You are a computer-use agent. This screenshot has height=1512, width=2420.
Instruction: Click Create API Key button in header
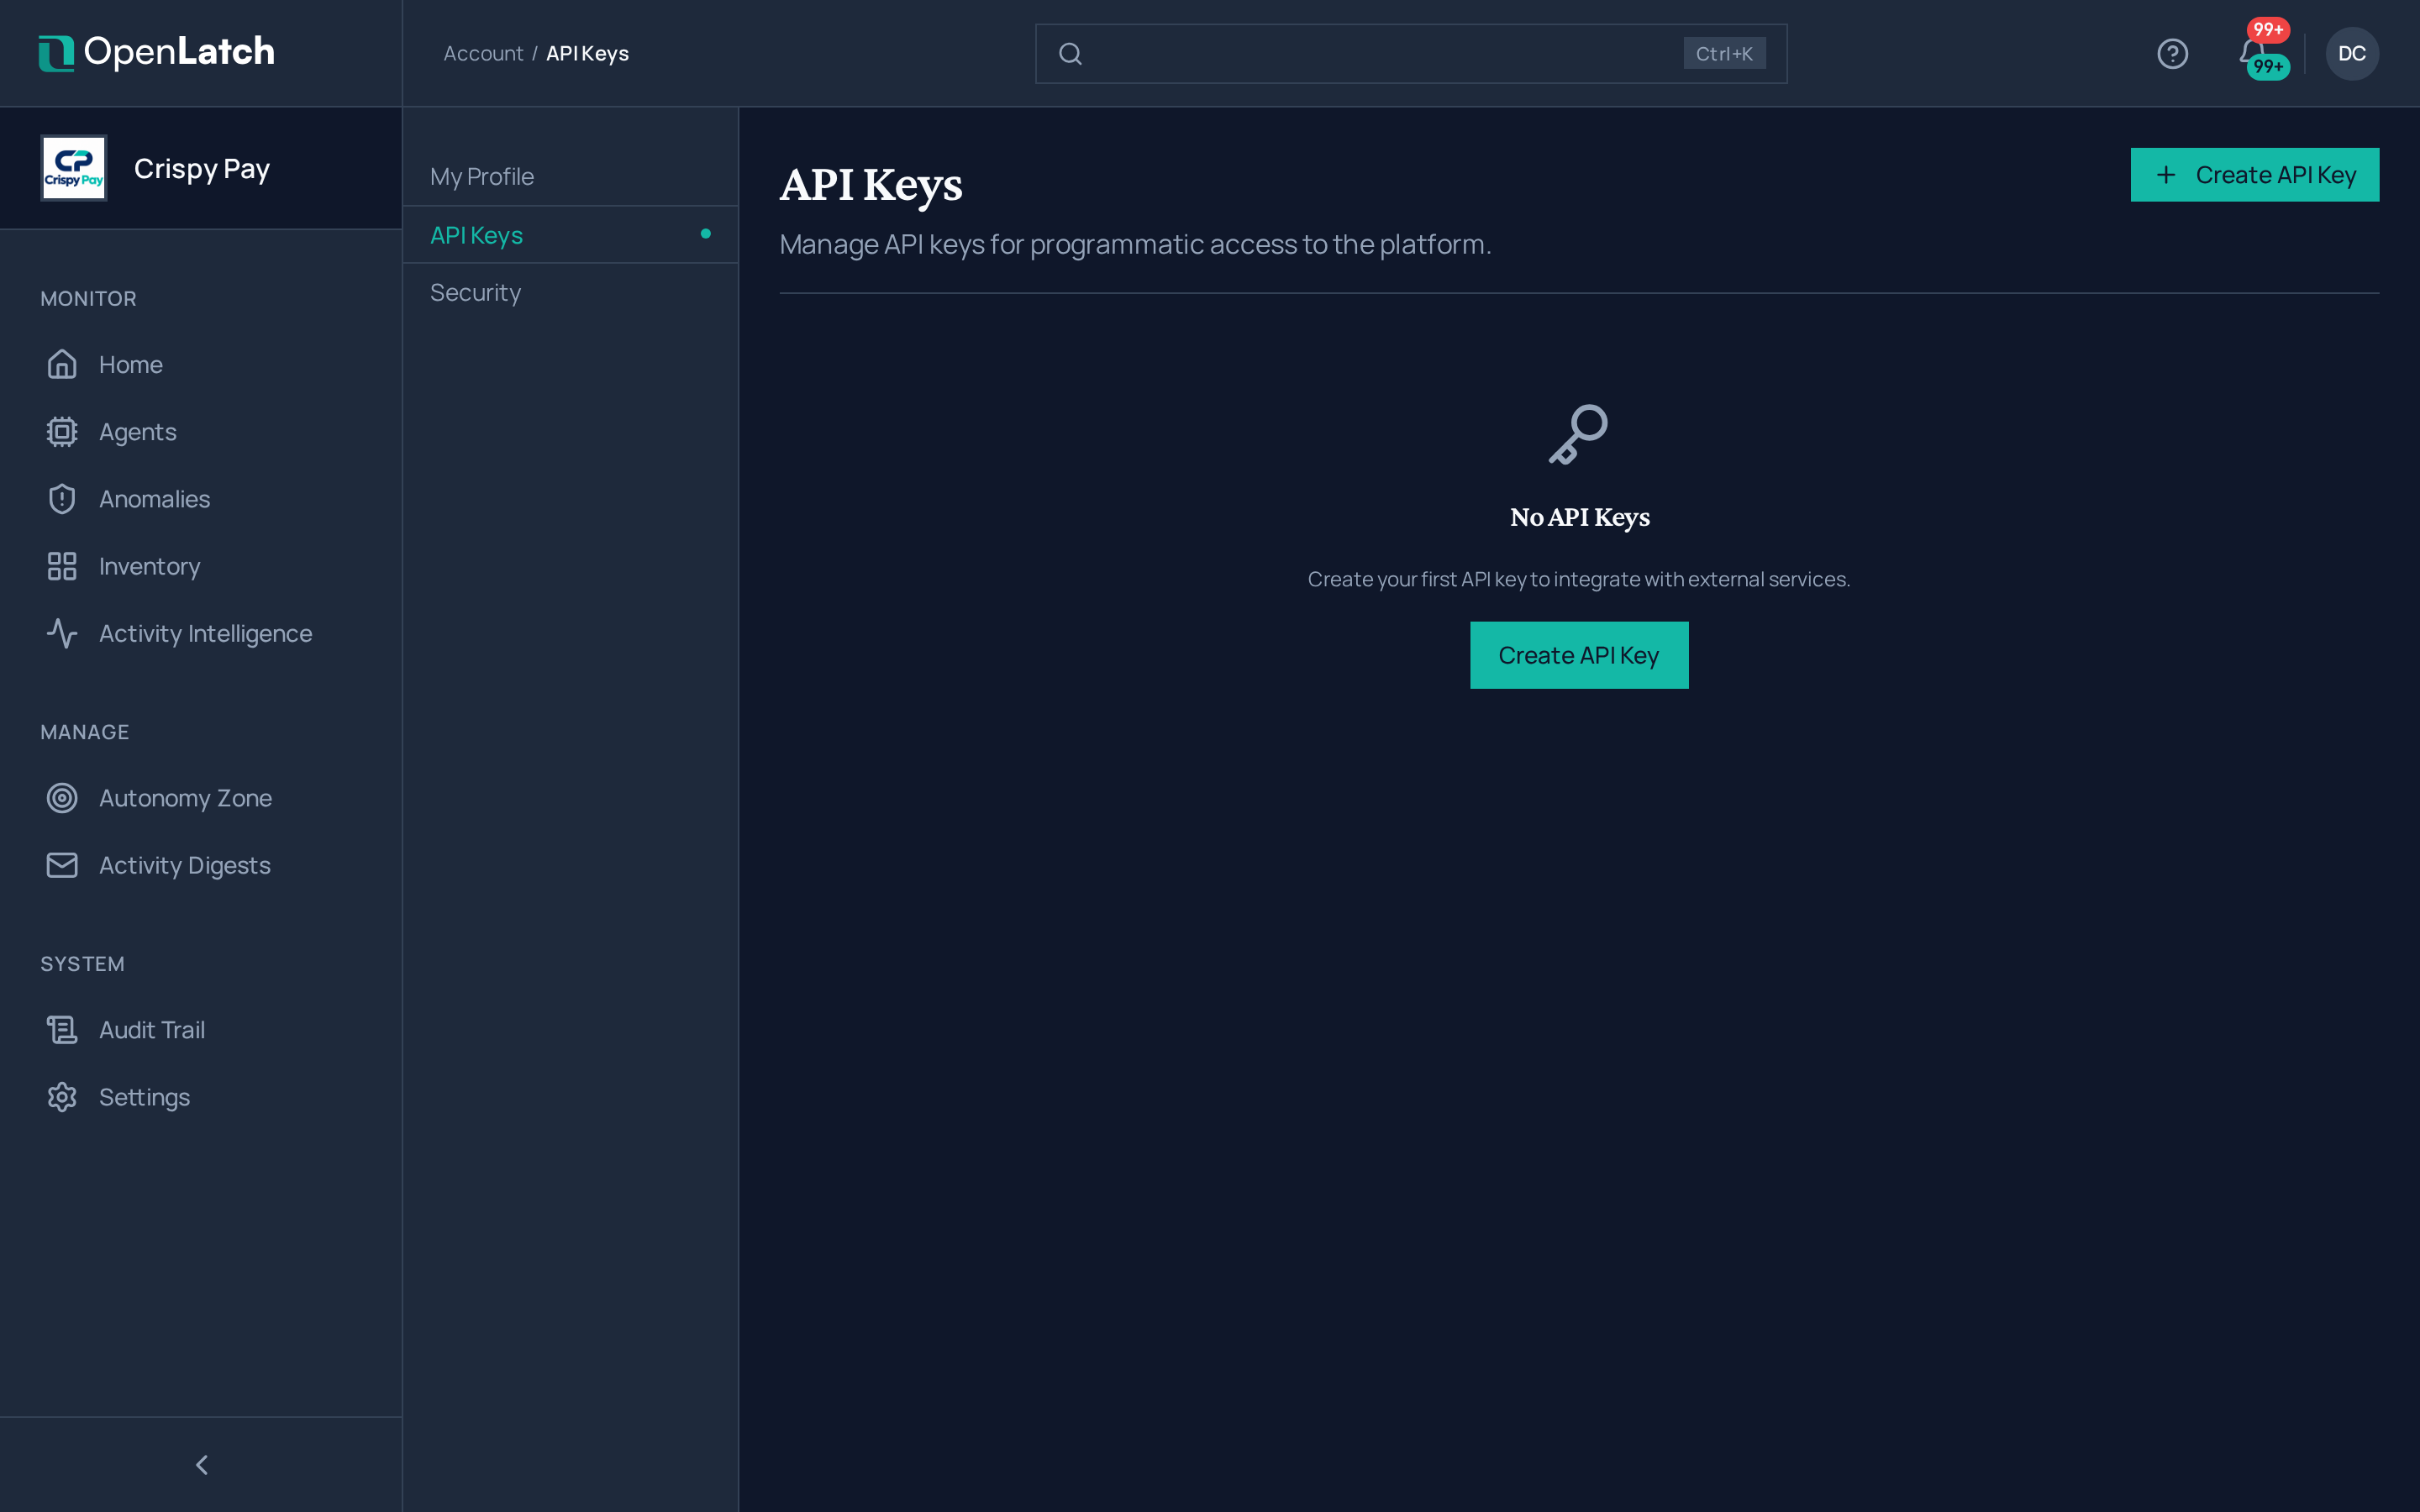2254,175
